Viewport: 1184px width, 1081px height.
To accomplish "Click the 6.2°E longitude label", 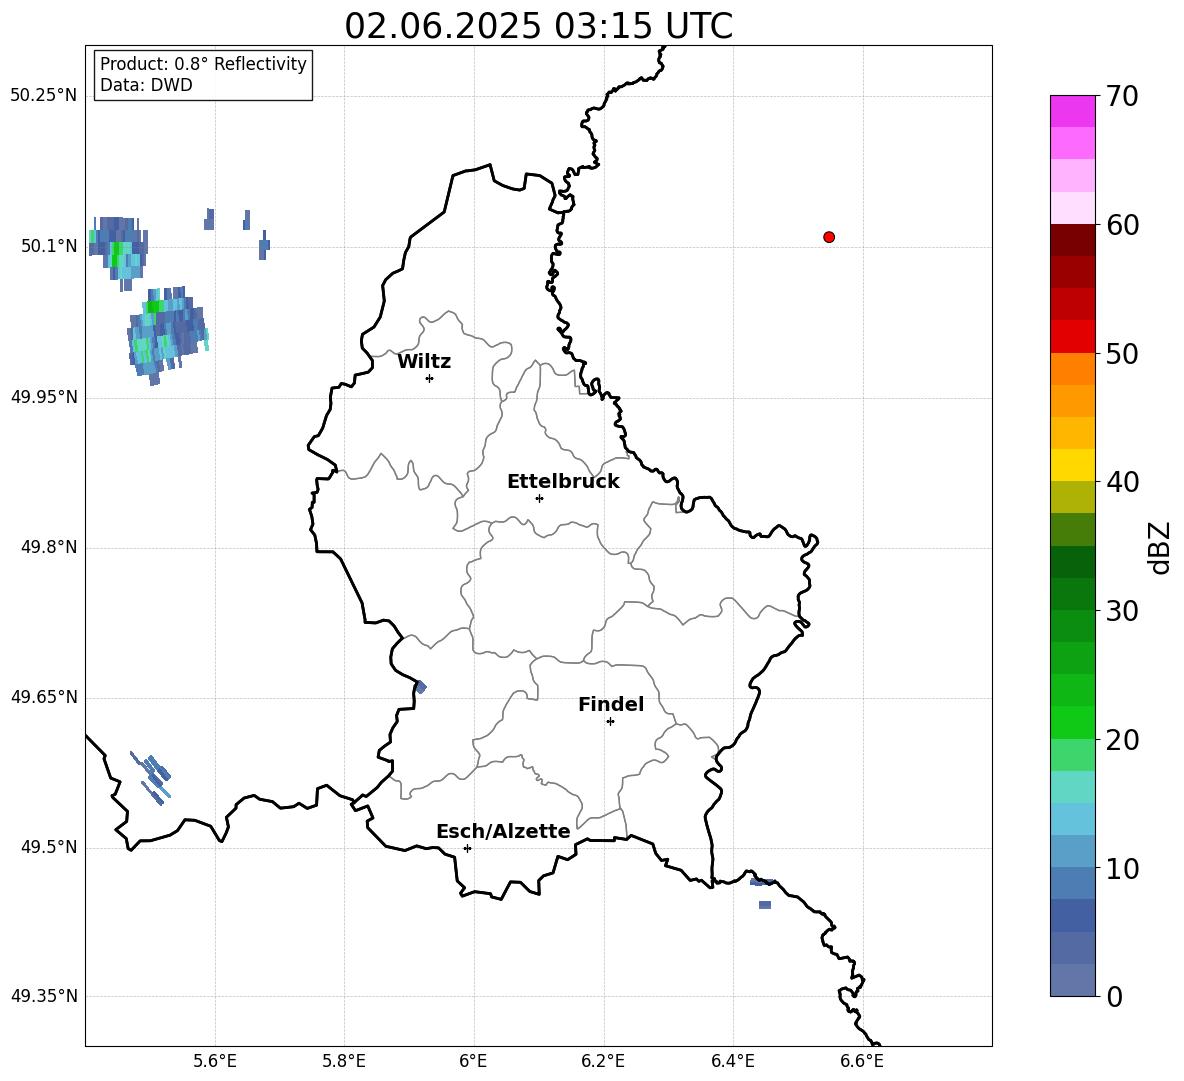I will 603,1061.
